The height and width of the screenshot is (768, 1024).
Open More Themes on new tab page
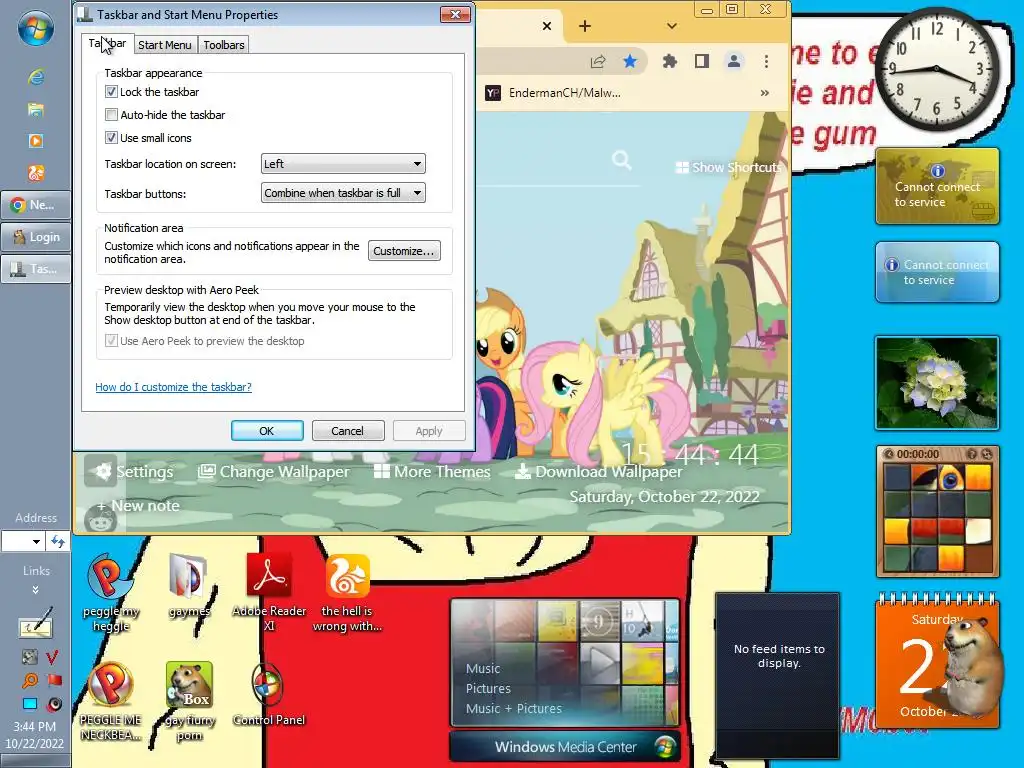pyautogui.click(x=432, y=472)
